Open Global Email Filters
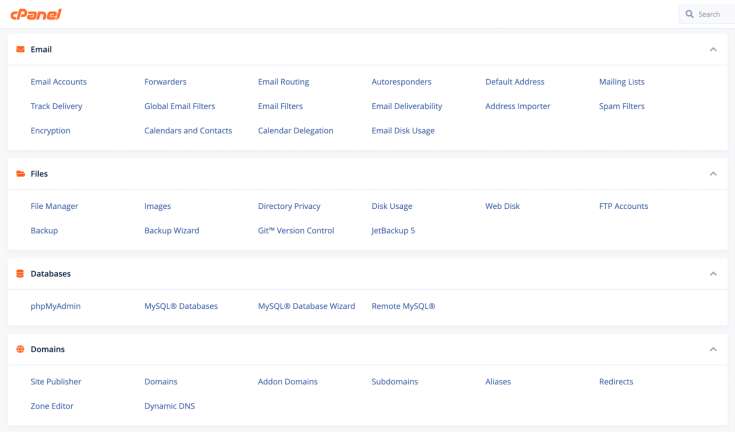Viewport: 735px width, 432px height. click(x=180, y=106)
